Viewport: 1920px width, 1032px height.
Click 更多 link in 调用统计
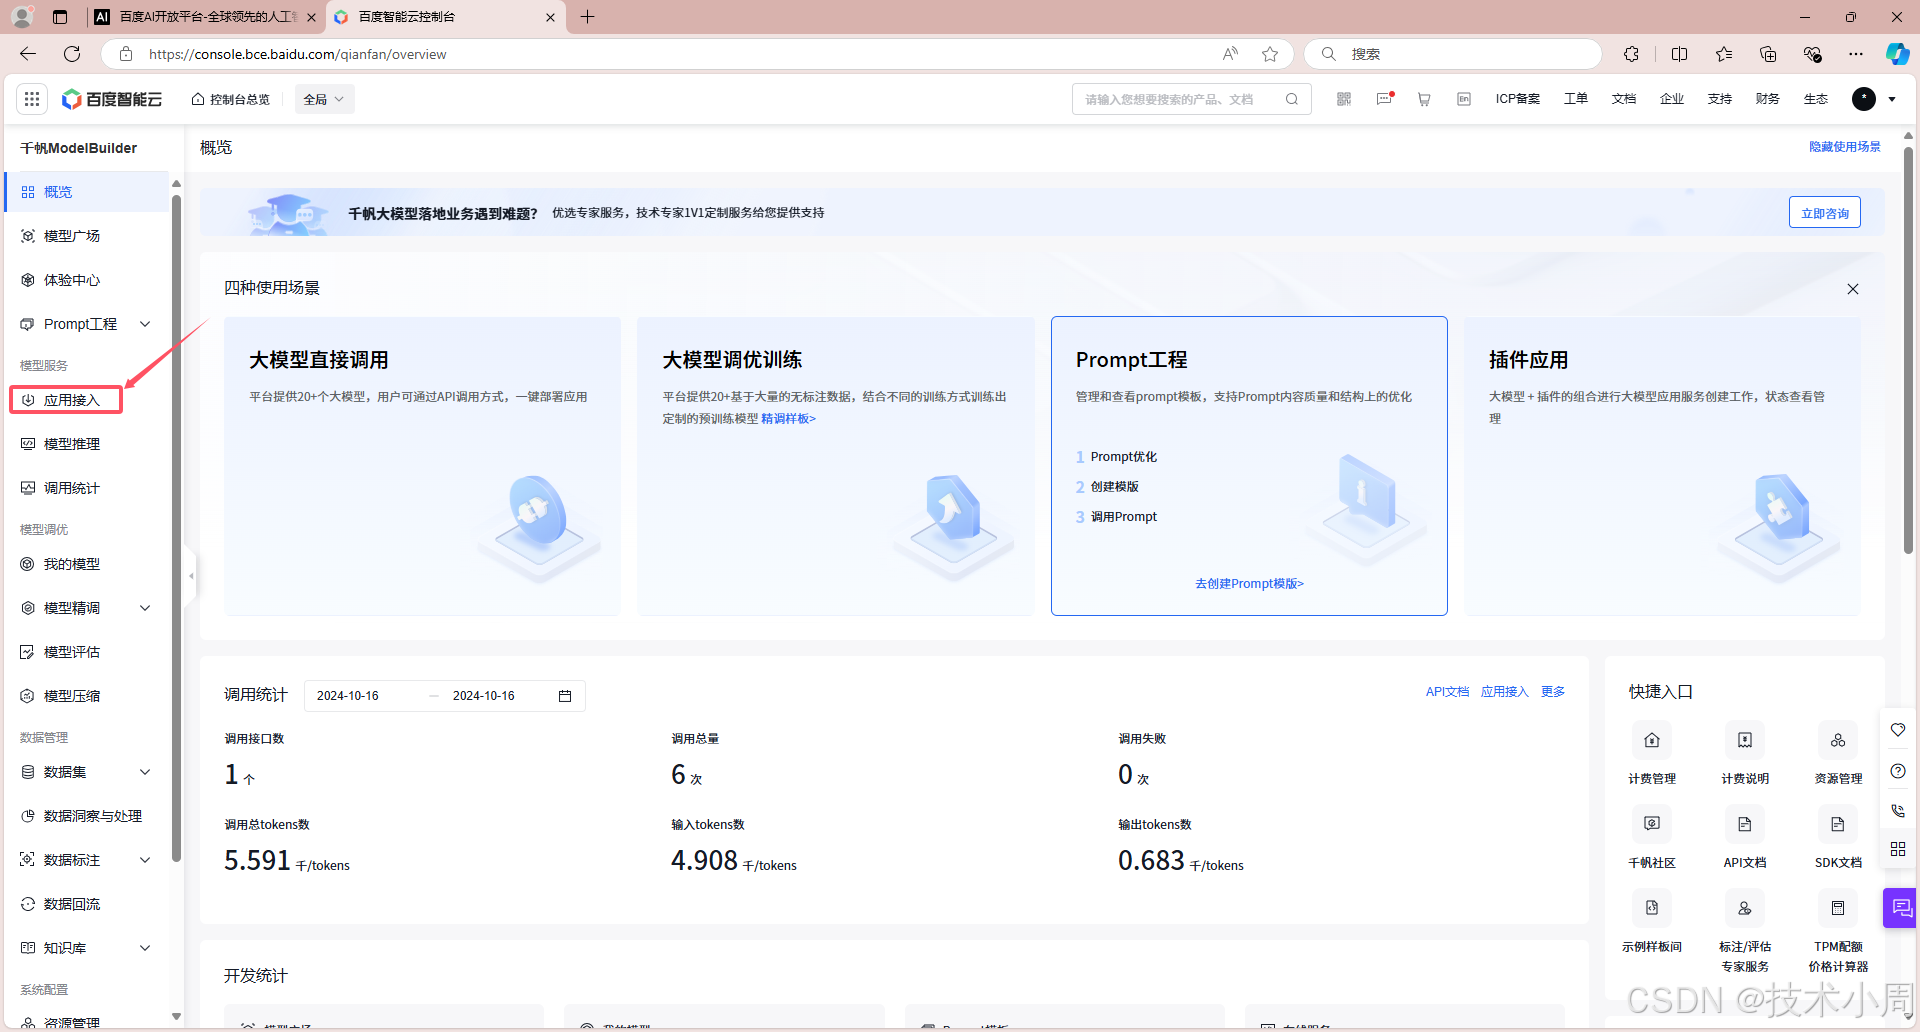pos(1552,692)
